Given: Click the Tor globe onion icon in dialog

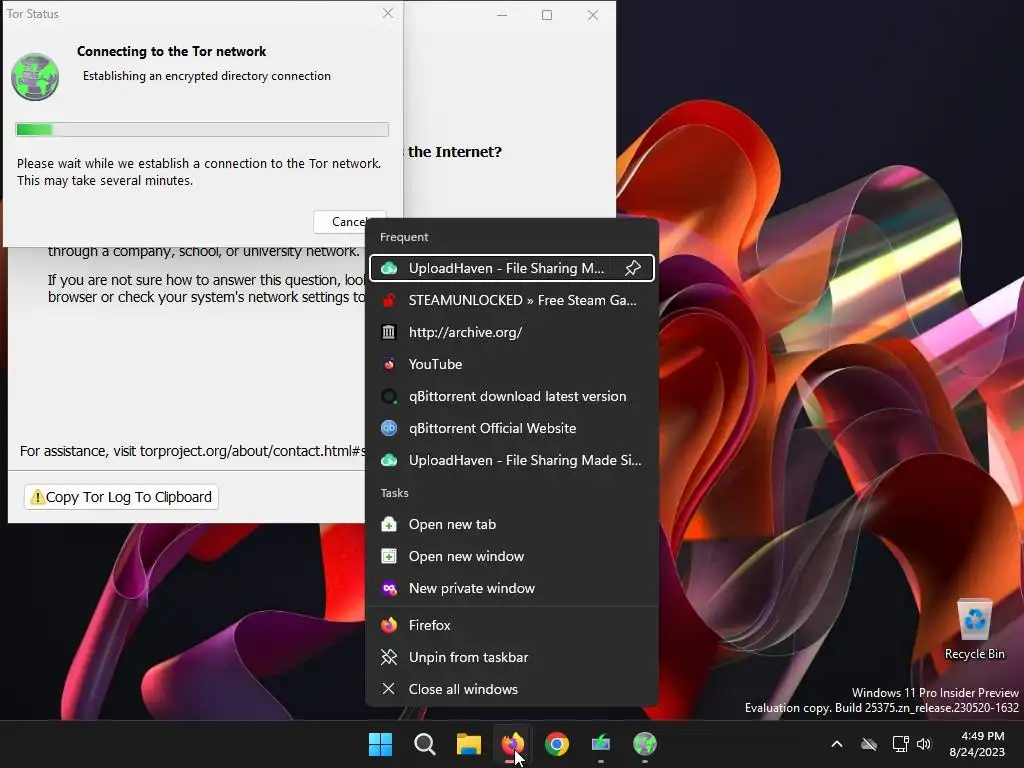Looking at the screenshot, I should tap(35, 77).
